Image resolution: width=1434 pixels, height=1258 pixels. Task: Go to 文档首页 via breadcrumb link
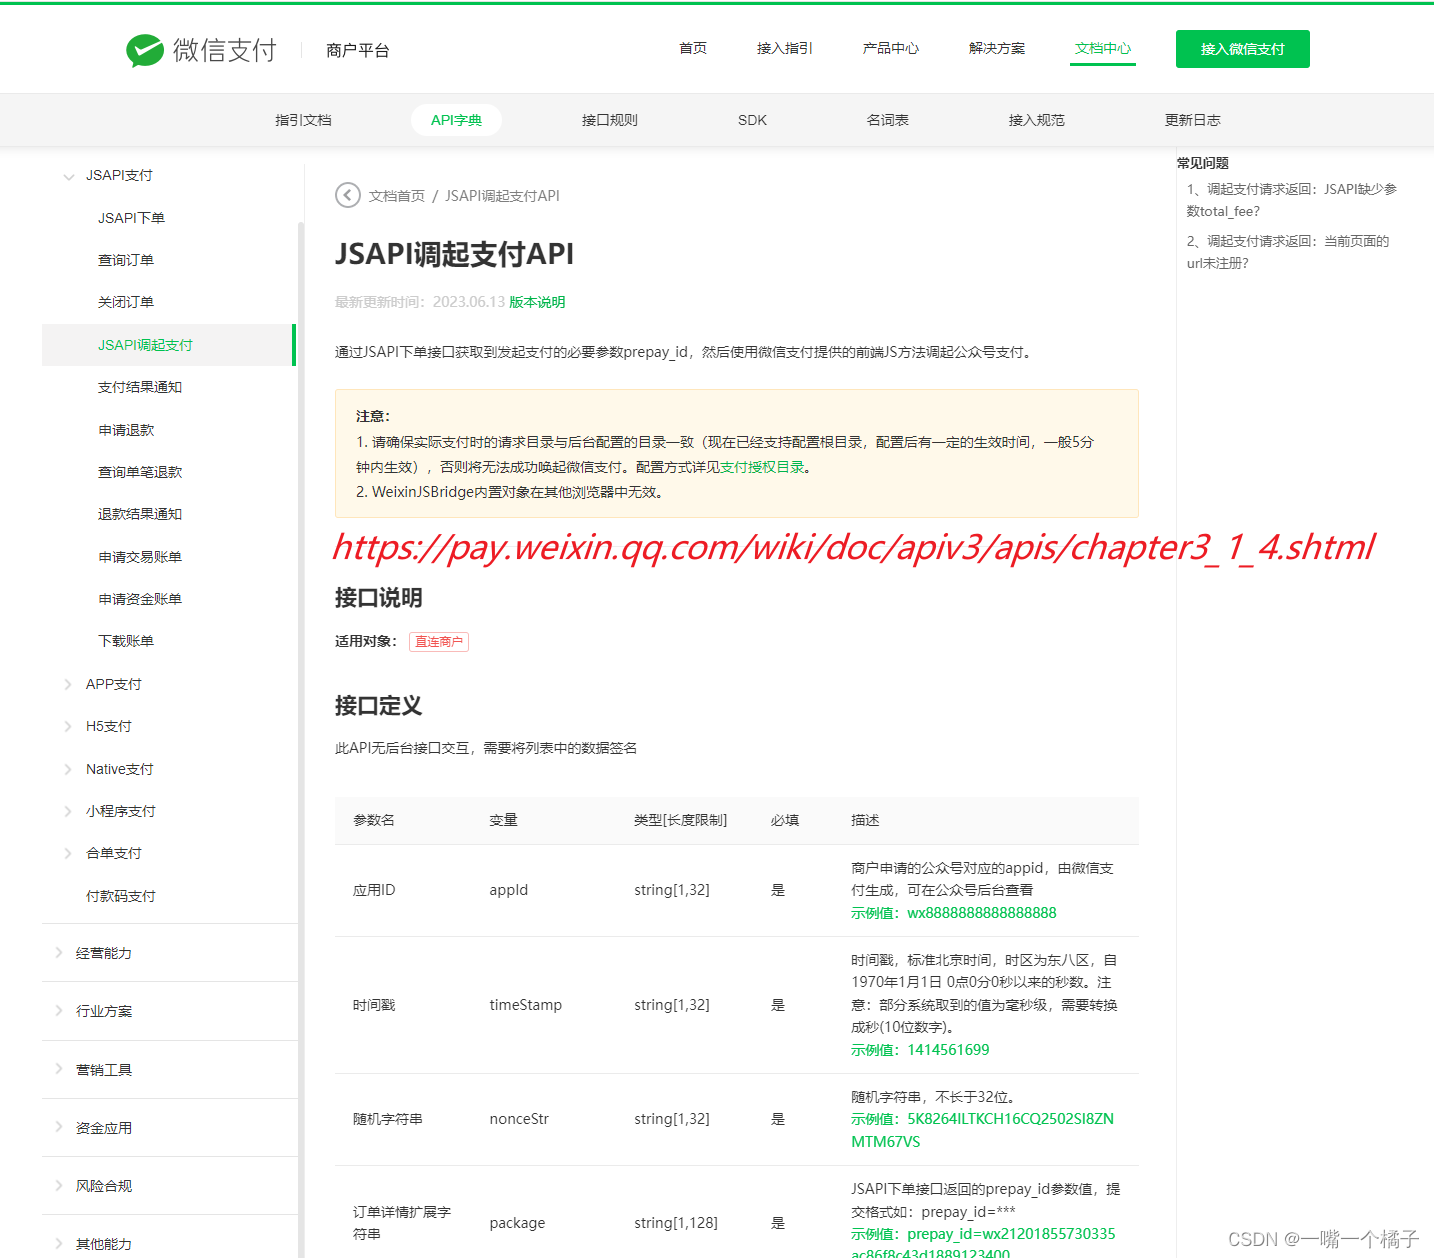tap(398, 195)
